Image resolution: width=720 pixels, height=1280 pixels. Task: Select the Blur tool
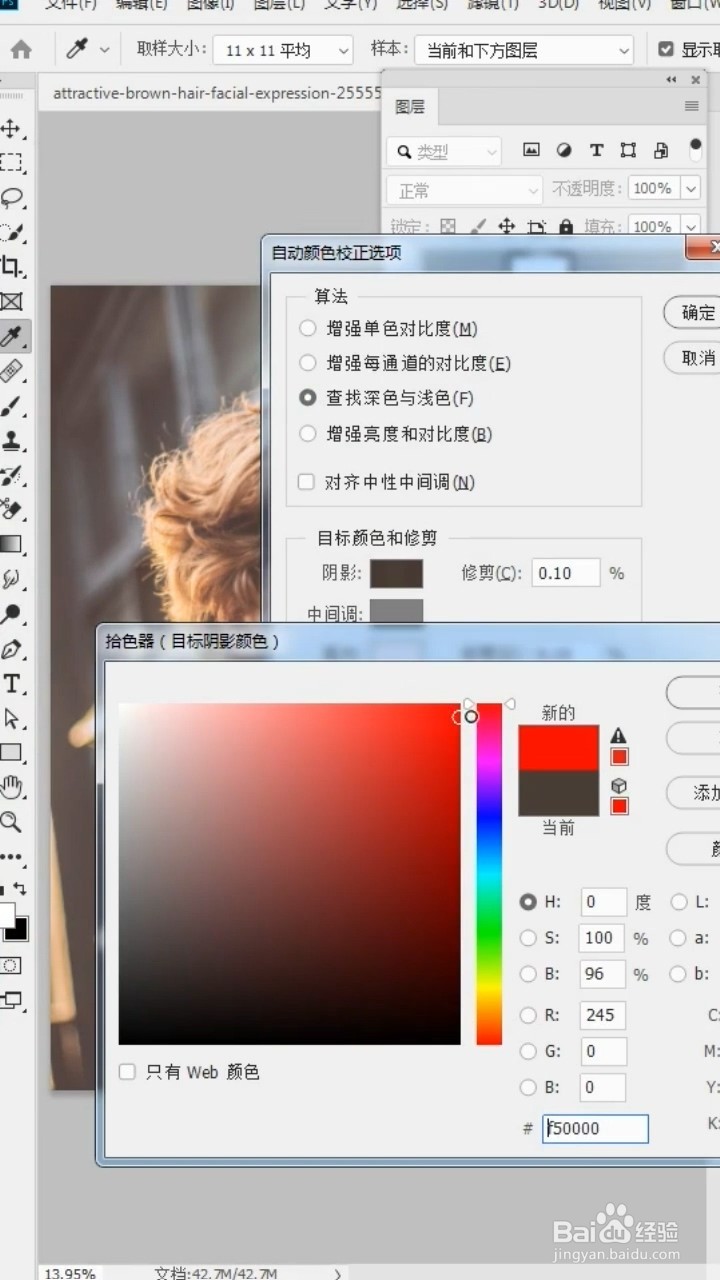click(12, 579)
